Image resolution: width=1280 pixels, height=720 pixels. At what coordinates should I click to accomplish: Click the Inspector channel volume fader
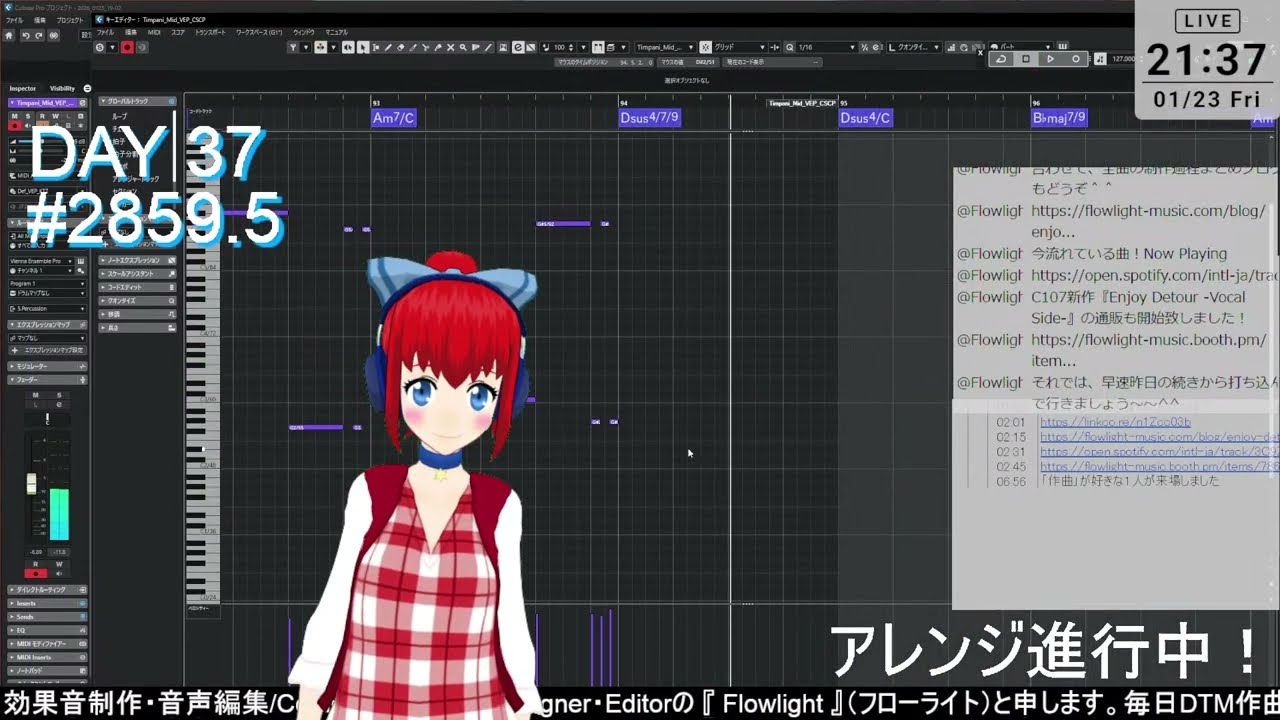coord(31,484)
